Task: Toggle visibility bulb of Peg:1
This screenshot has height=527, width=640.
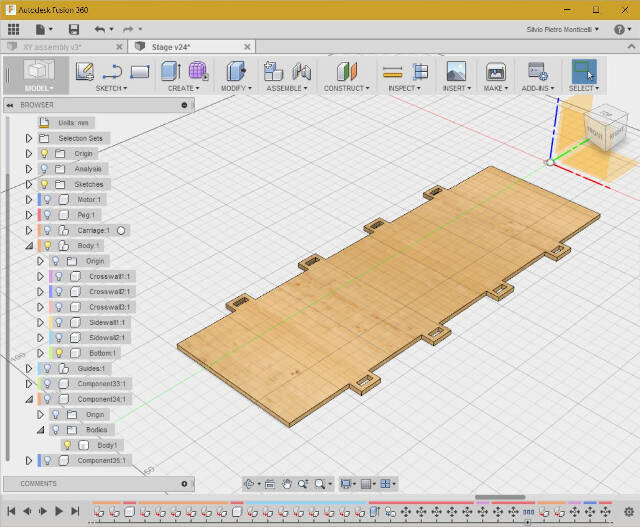Action: click(48, 215)
